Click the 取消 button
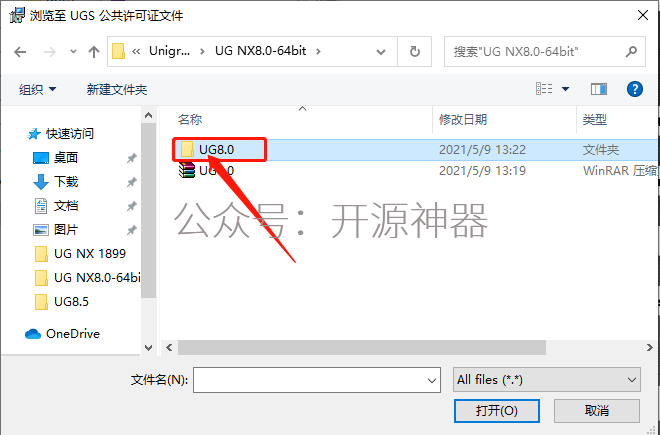The width and height of the screenshot is (660, 435). tap(597, 411)
